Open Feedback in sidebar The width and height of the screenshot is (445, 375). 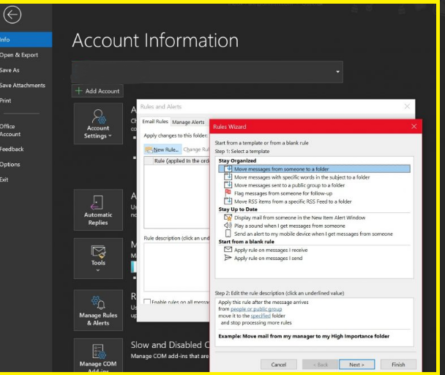[x=12, y=149]
